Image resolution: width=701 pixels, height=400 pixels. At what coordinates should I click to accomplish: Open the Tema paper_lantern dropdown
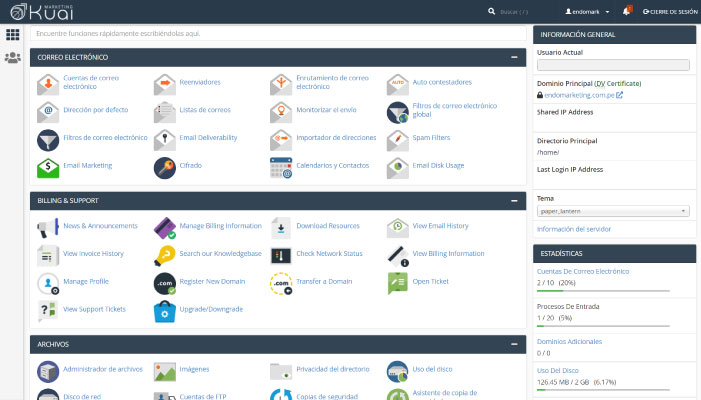pos(613,211)
